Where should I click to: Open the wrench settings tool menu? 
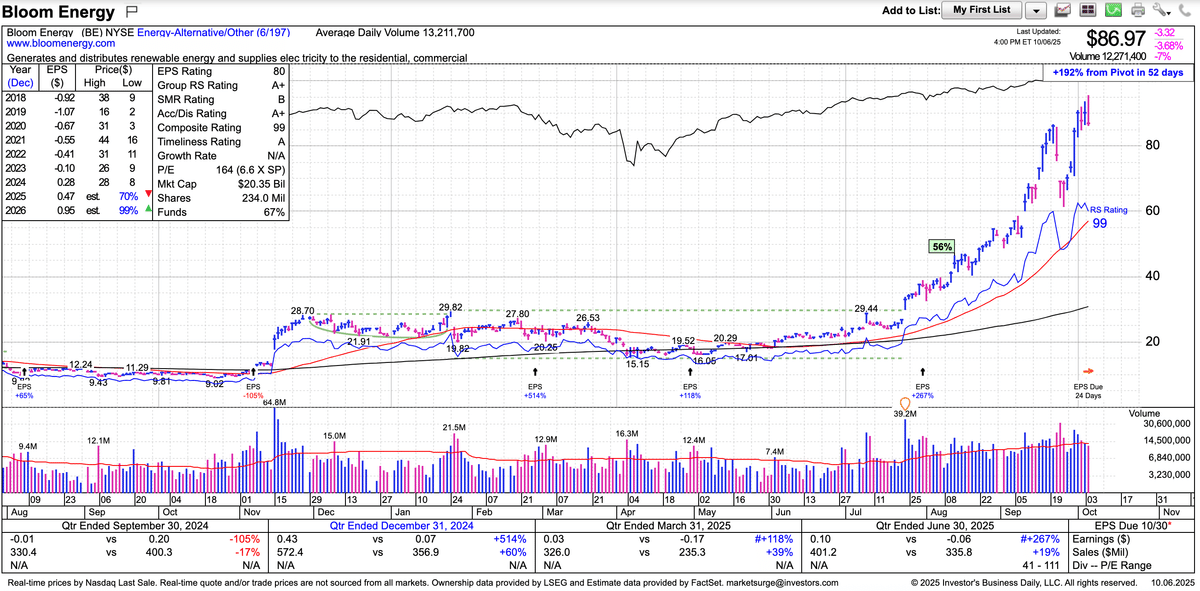[x=1162, y=11]
